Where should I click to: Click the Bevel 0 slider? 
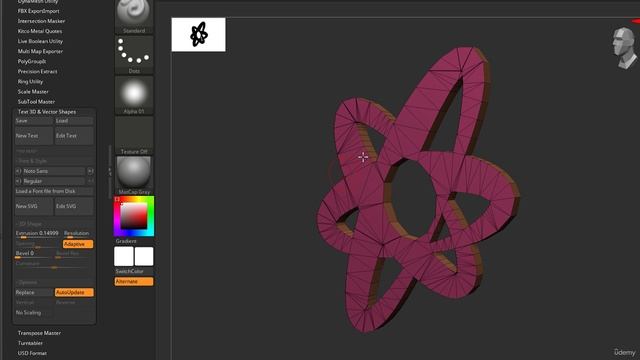pyautogui.click(x=34, y=254)
